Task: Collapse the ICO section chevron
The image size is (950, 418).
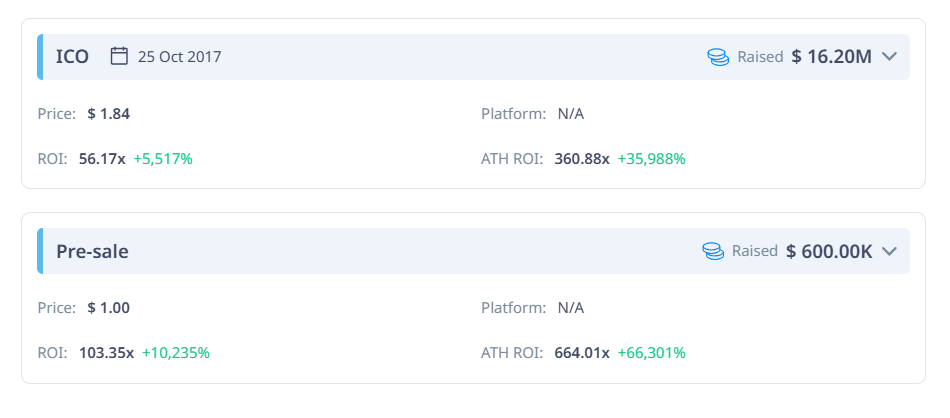Action: tap(890, 57)
